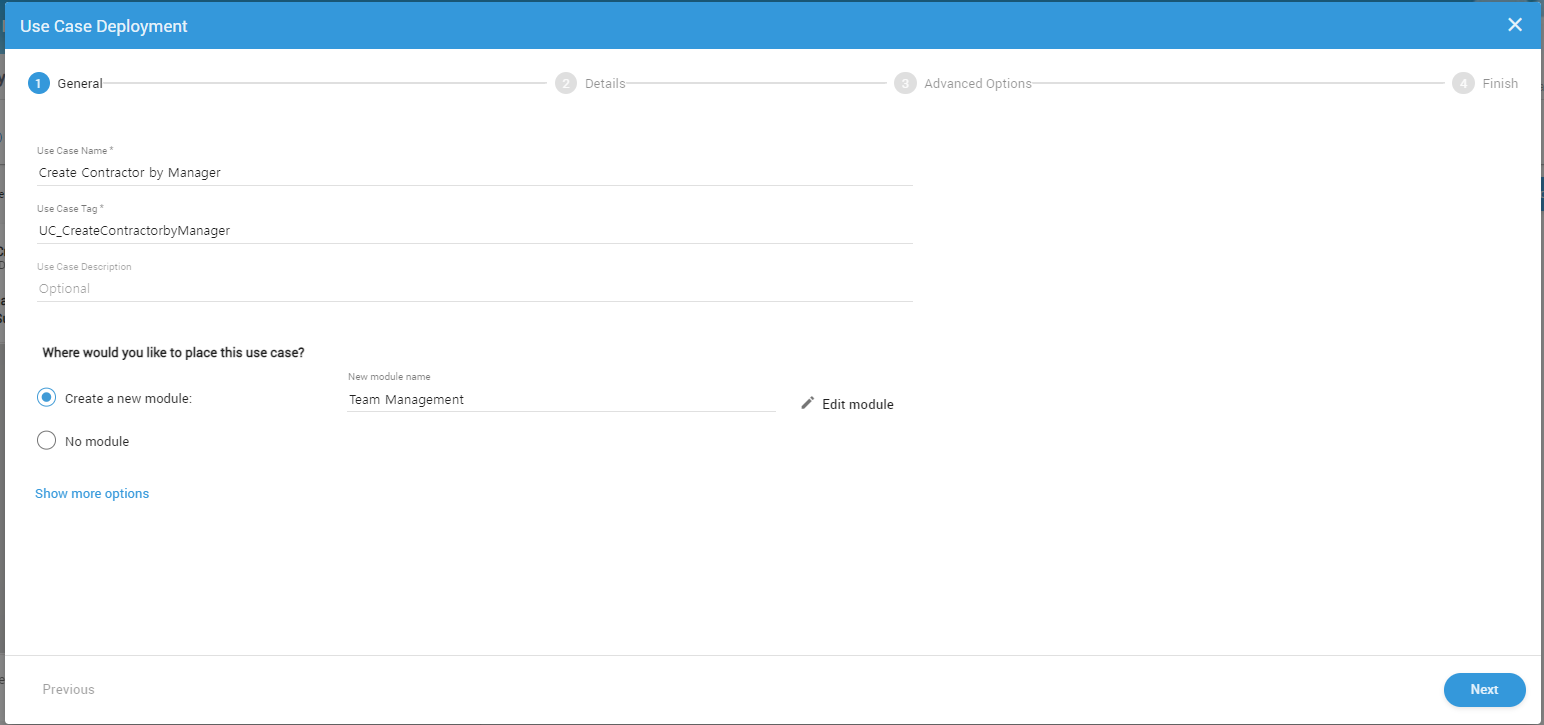Edit the Use Case Tag field
Image resolution: width=1544 pixels, height=725 pixels.
[474, 230]
